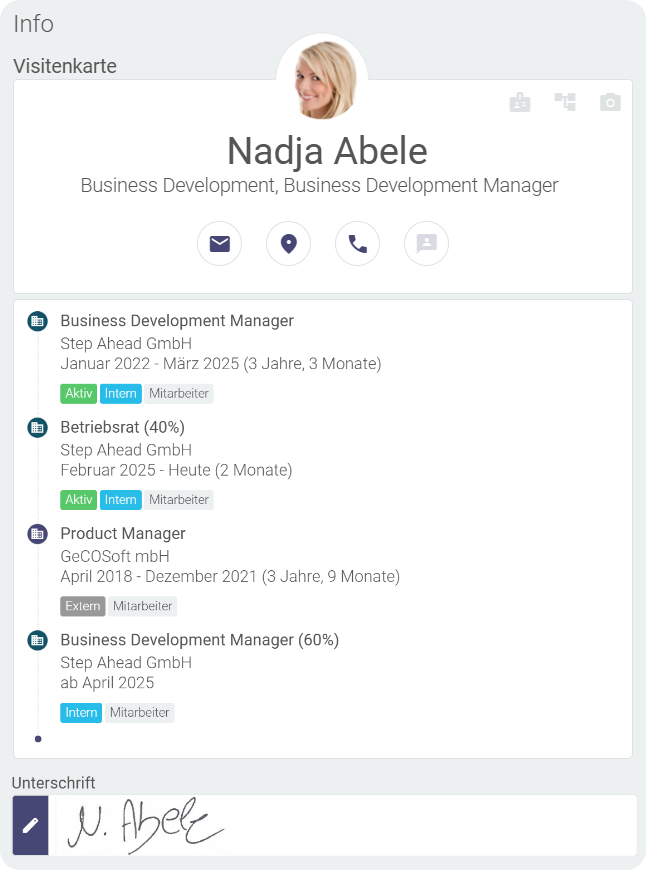646x870 pixels.
Task: Open the contact card message icon
Action: tap(426, 243)
